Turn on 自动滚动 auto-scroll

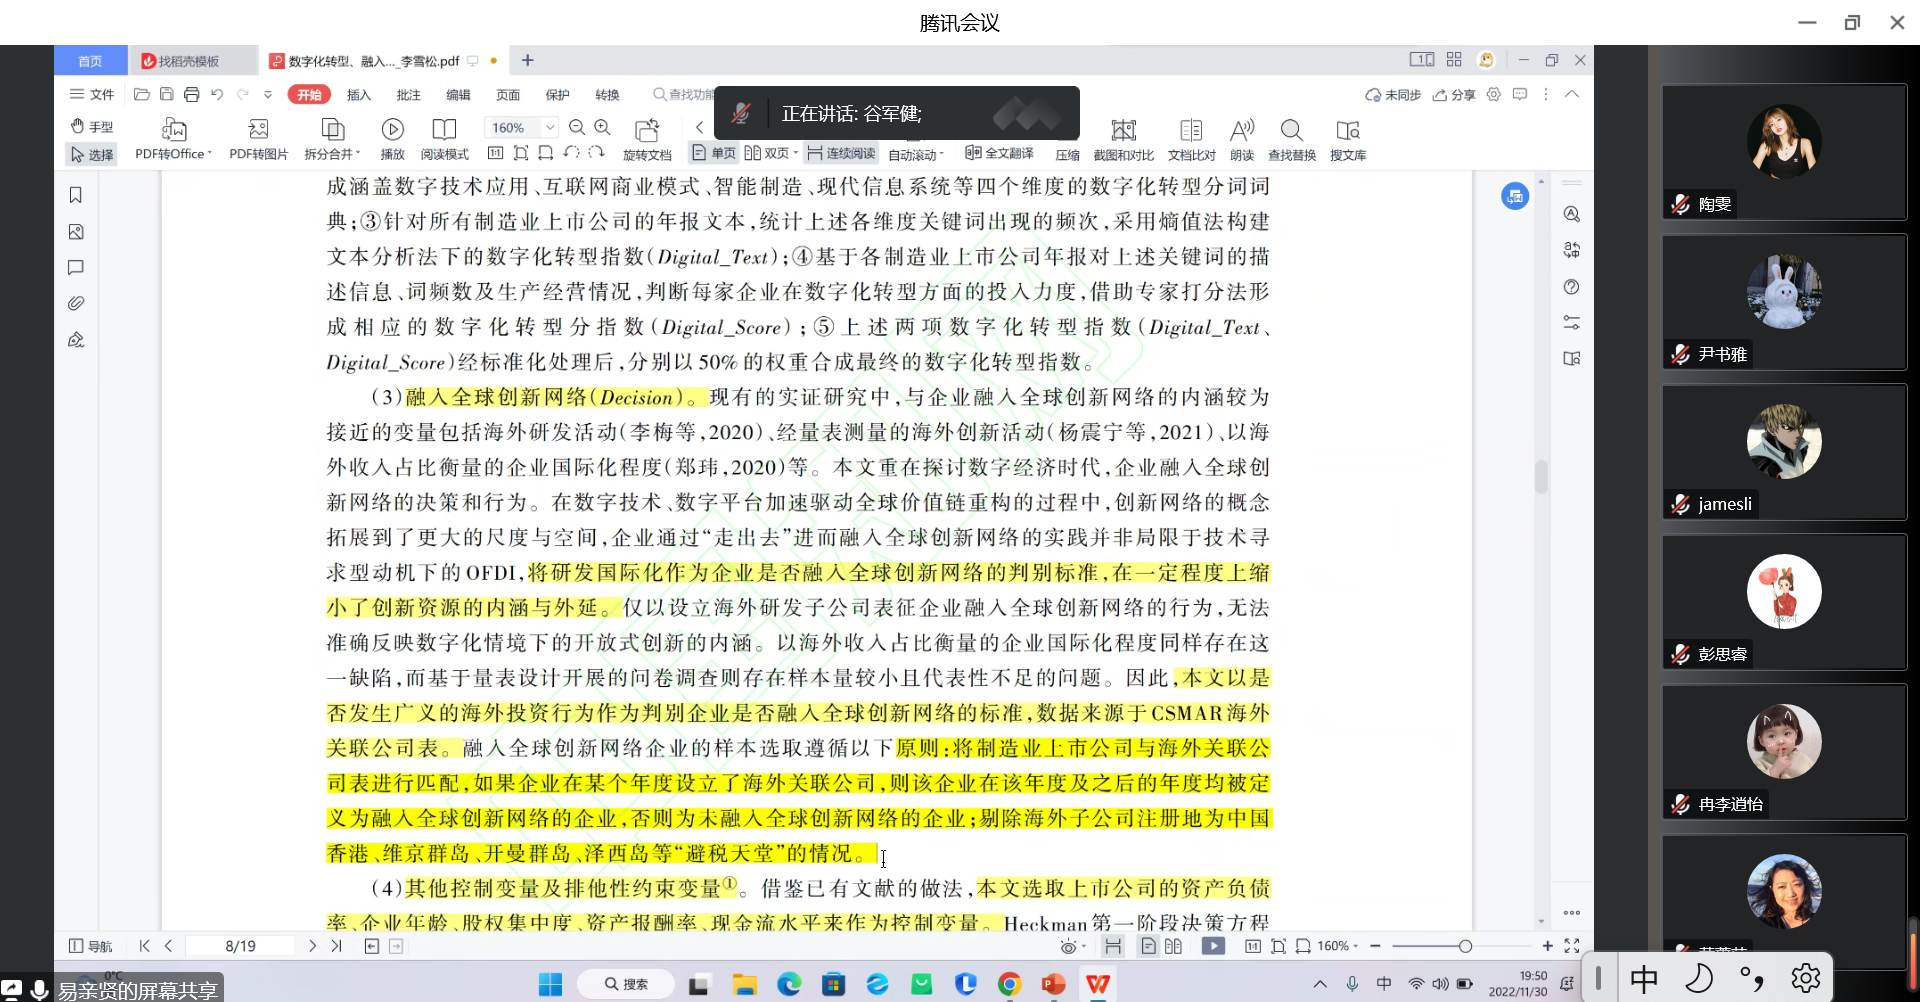tap(913, 152)
